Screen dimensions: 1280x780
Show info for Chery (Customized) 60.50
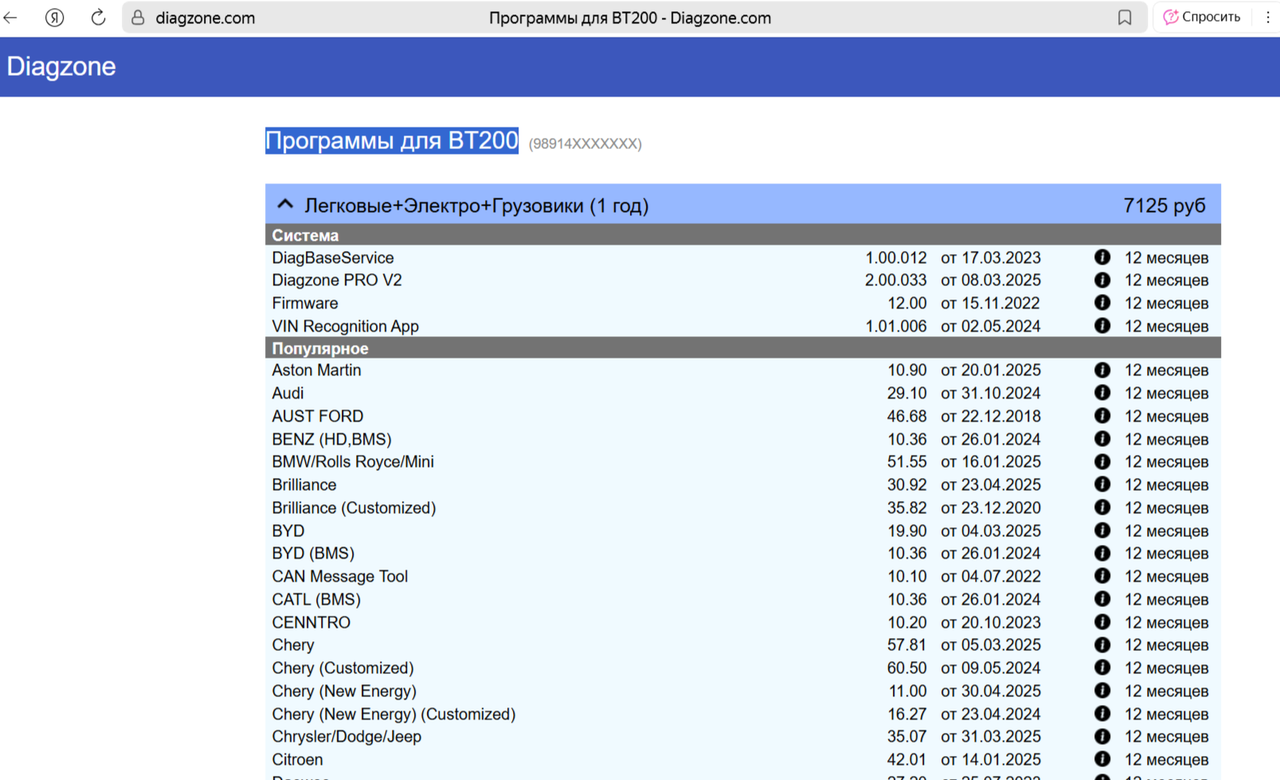(1102, 668)
